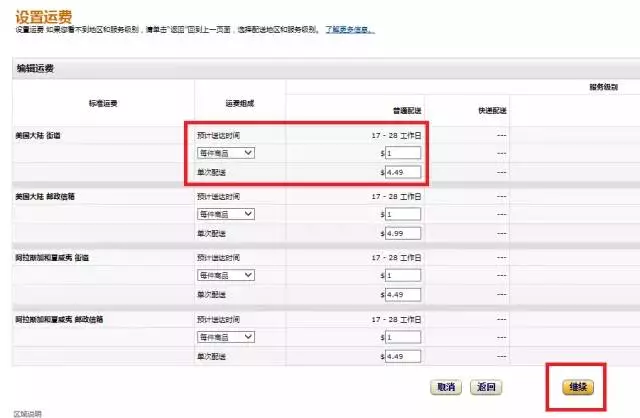Click 17 - 28 工作日 for 阿拉斯加和夏威夷 街道
640x418 pixels.
tap(396, 258)
